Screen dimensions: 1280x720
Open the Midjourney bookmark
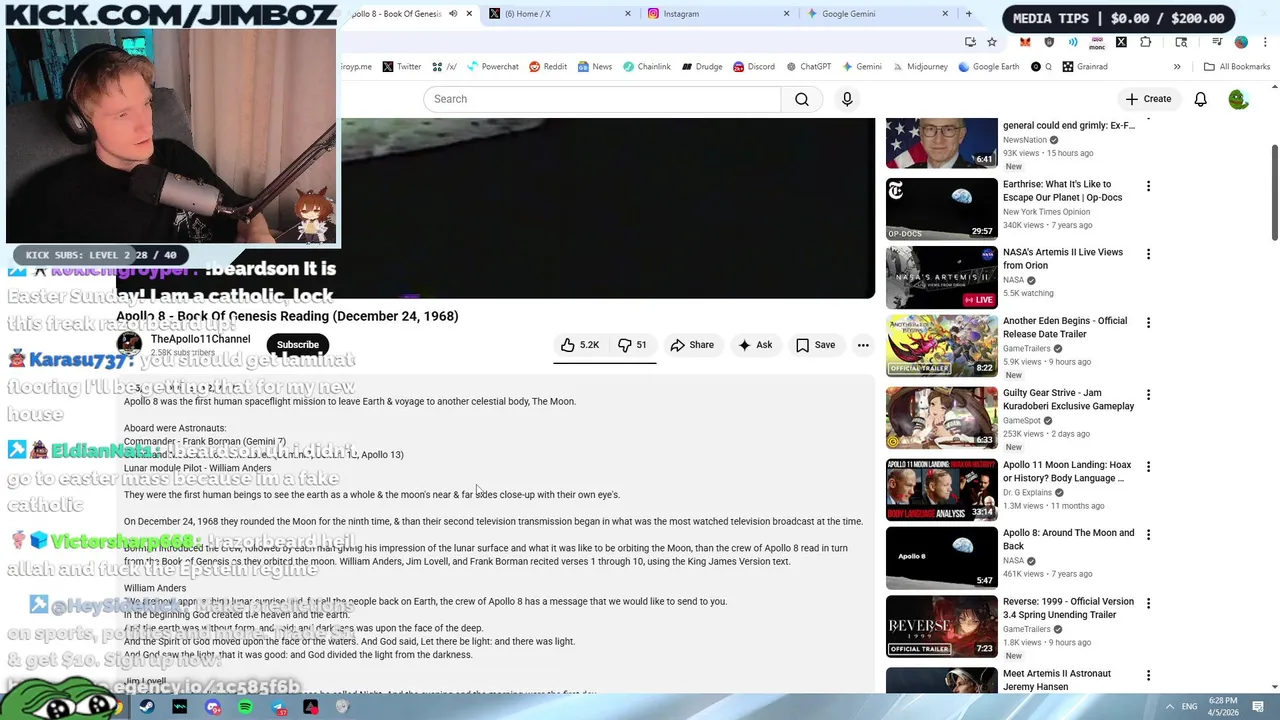[x=919, y=67]
